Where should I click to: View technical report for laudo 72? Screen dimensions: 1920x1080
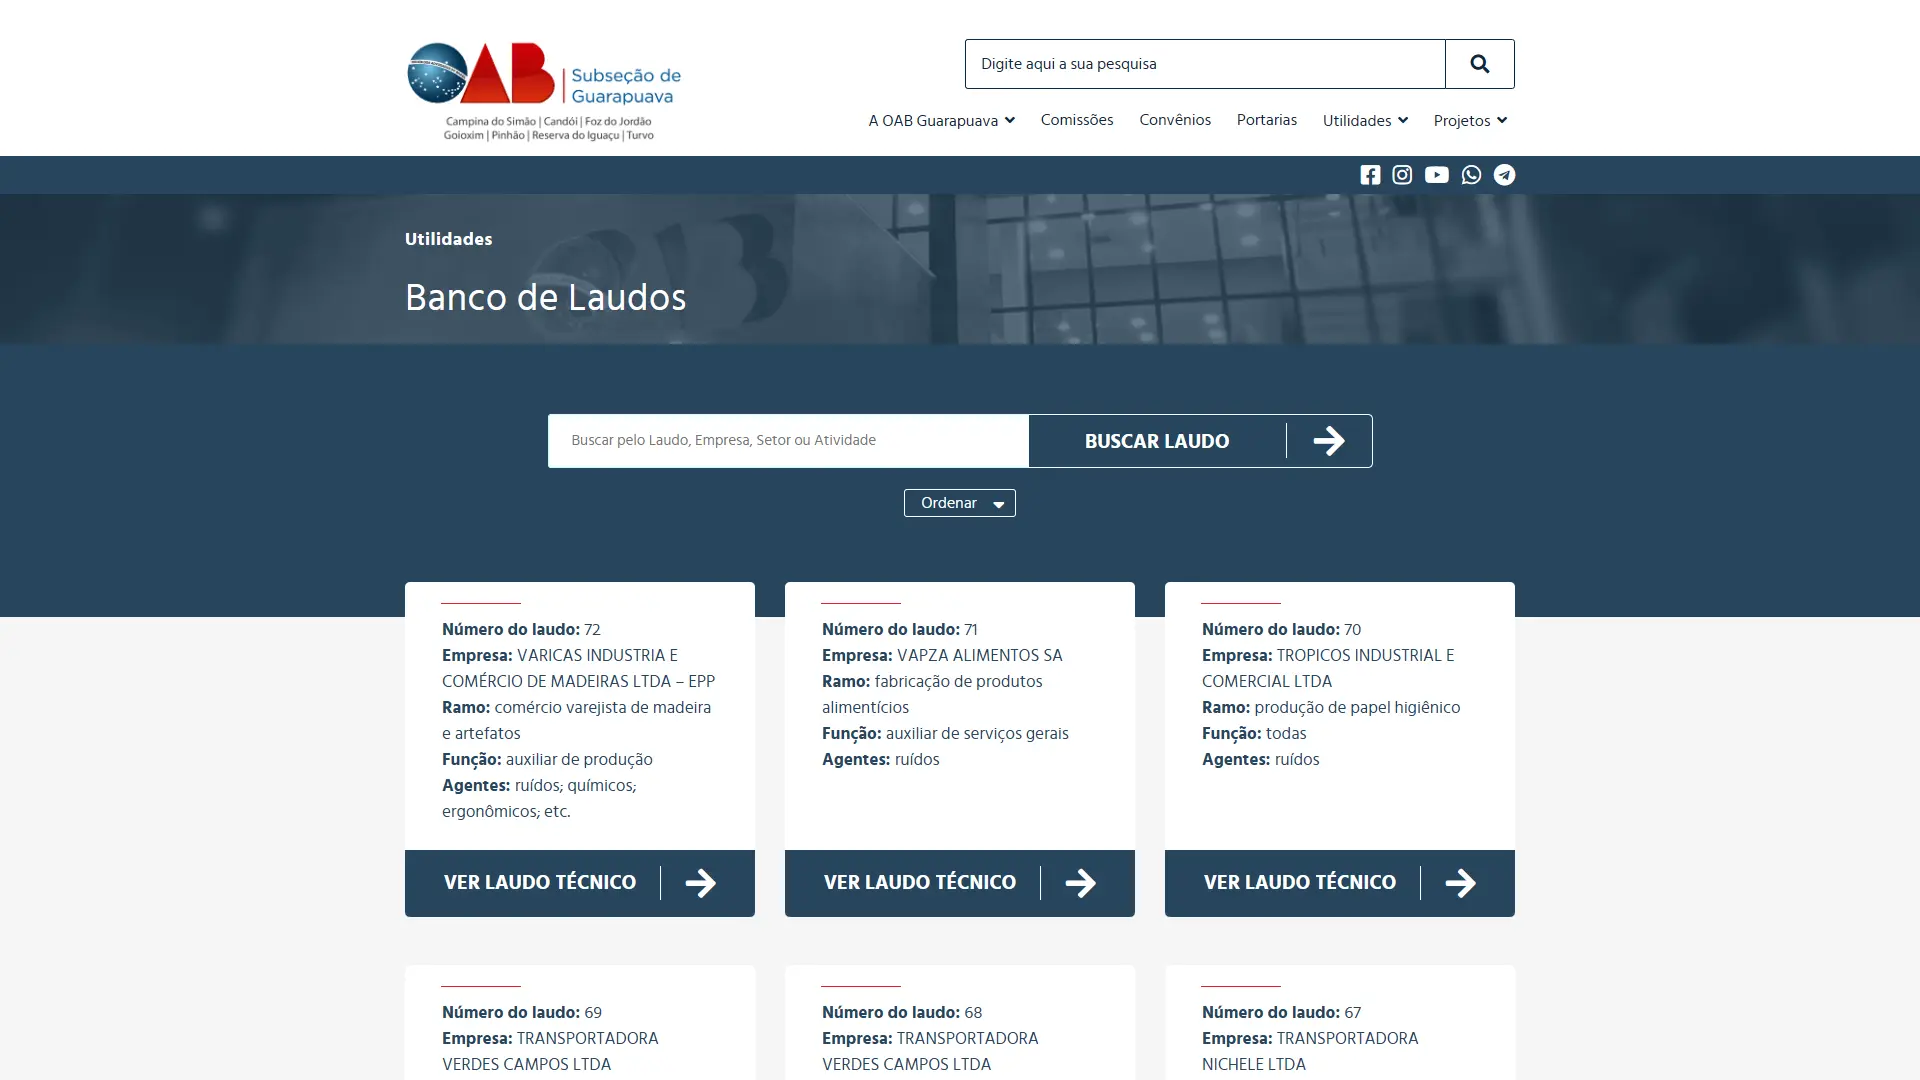pos(580,883)
